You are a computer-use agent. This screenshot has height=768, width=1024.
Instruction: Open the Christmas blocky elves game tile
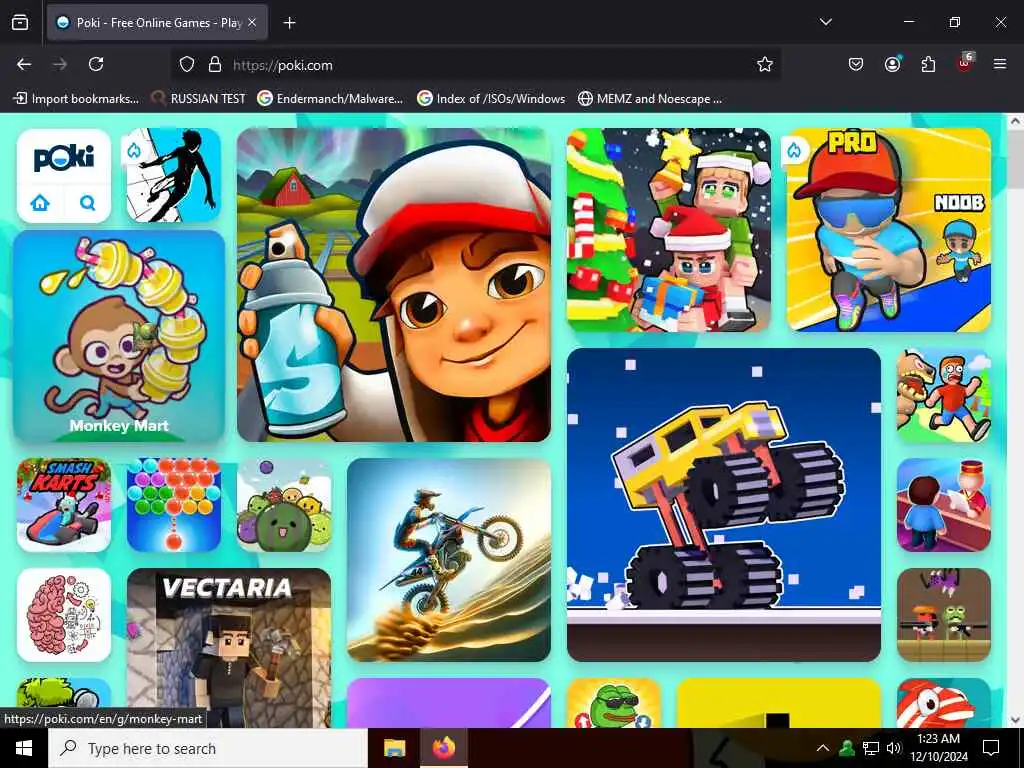pos(669,230)
